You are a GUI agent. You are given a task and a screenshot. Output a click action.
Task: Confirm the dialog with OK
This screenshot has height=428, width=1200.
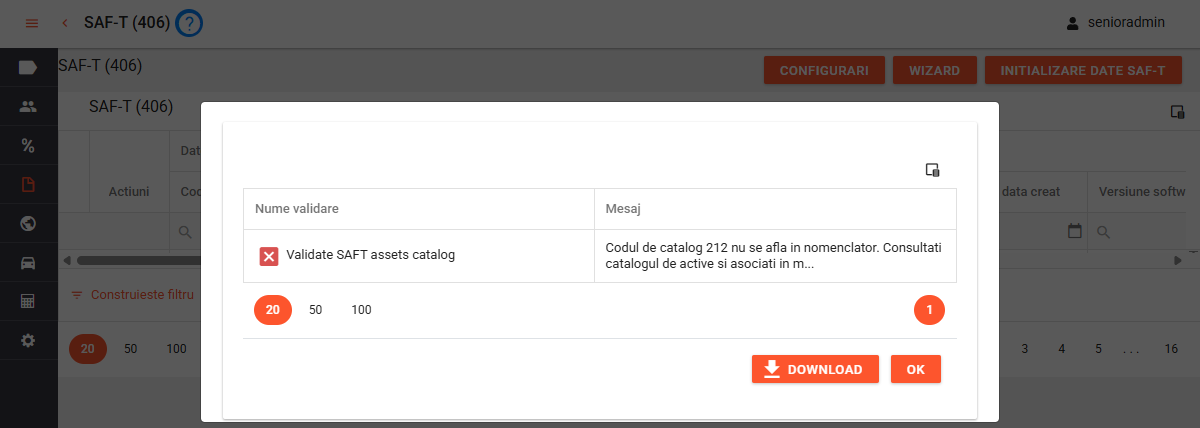pyautogui.click(x=916, y=369)
